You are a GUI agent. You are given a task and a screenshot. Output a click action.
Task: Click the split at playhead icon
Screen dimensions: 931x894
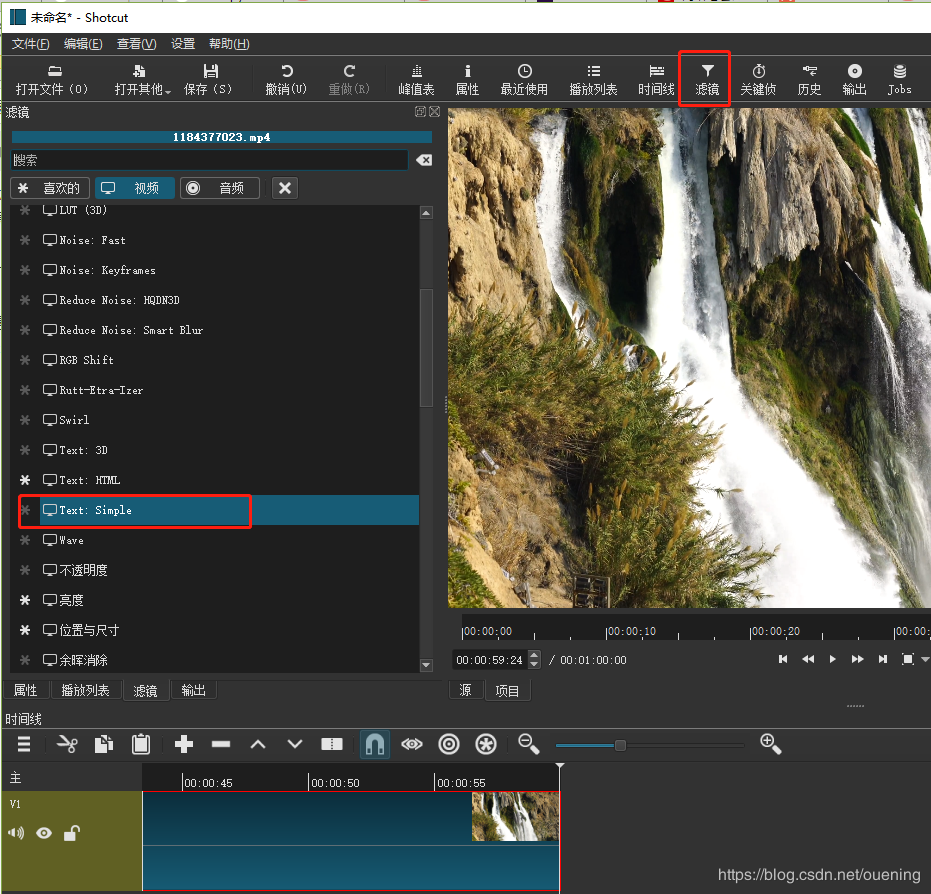coord(332,744)
